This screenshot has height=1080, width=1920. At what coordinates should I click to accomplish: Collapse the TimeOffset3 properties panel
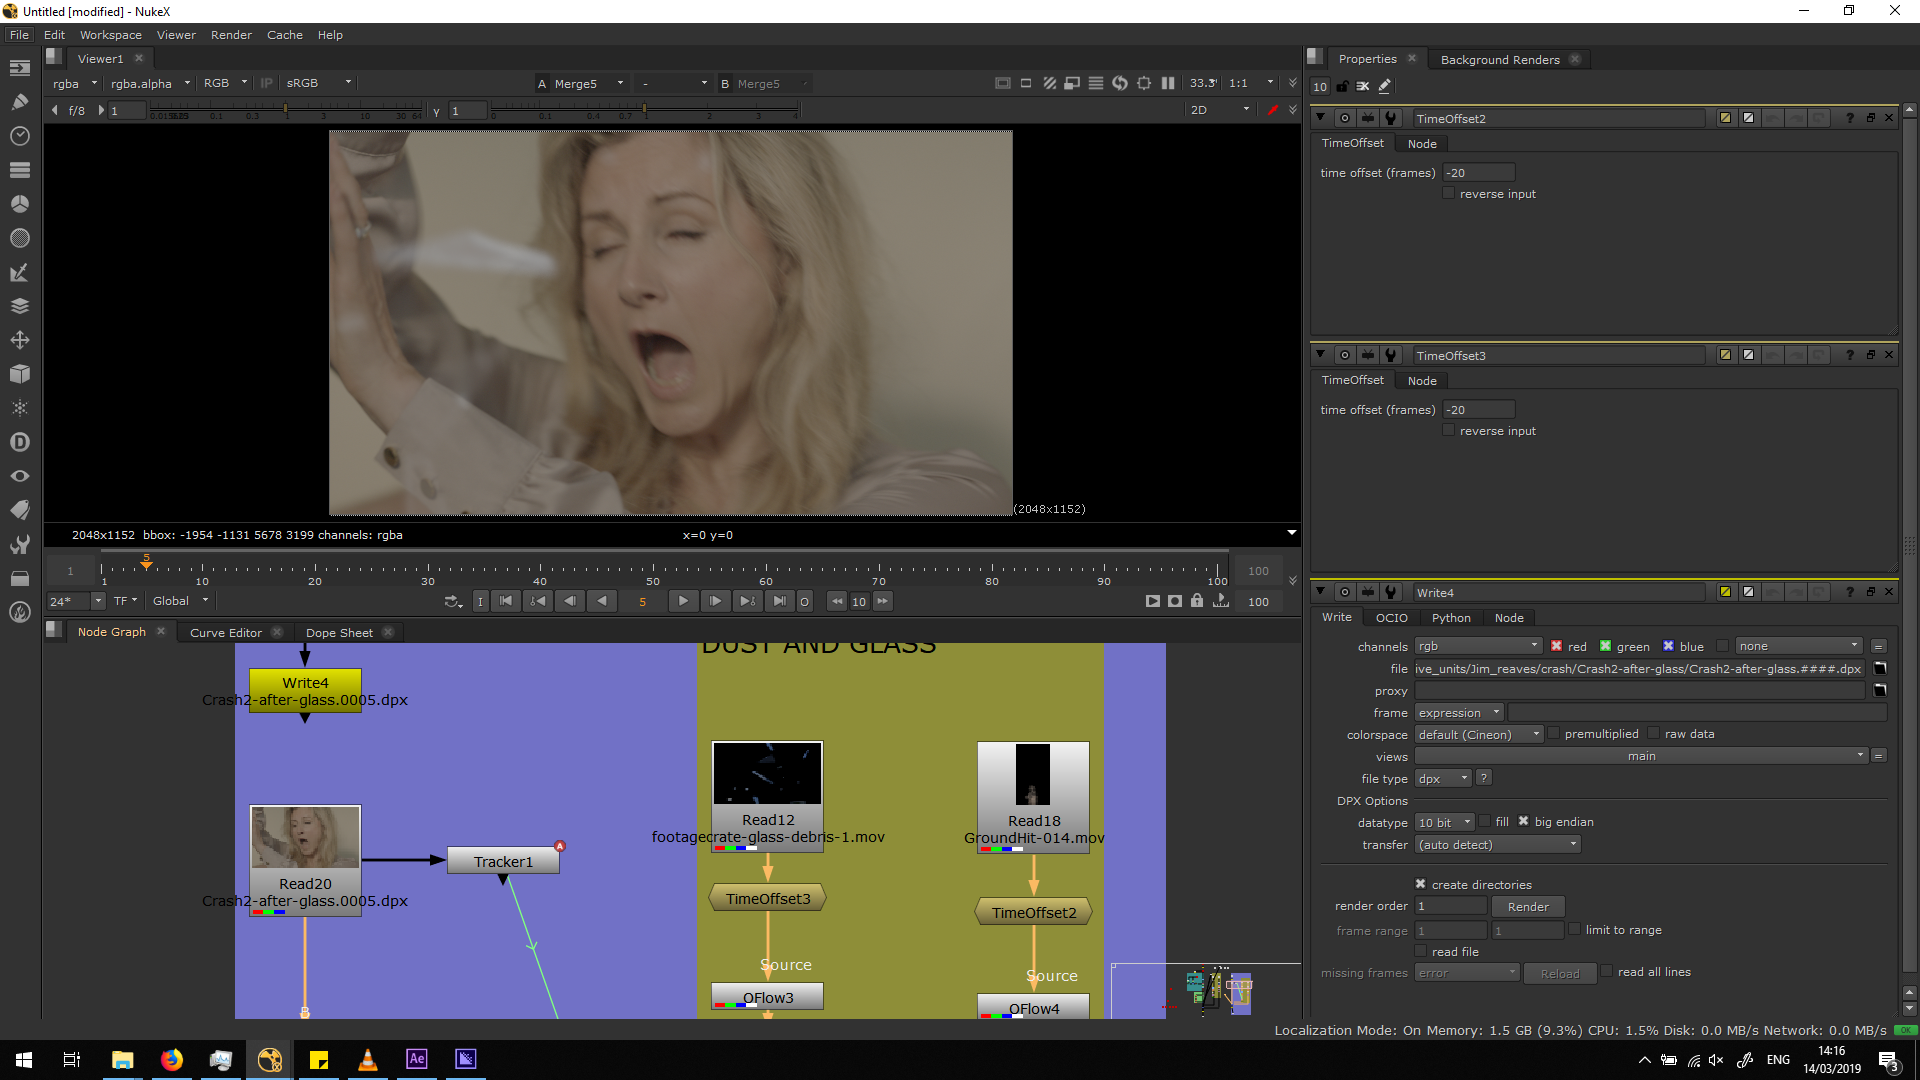coord(1320,354)
